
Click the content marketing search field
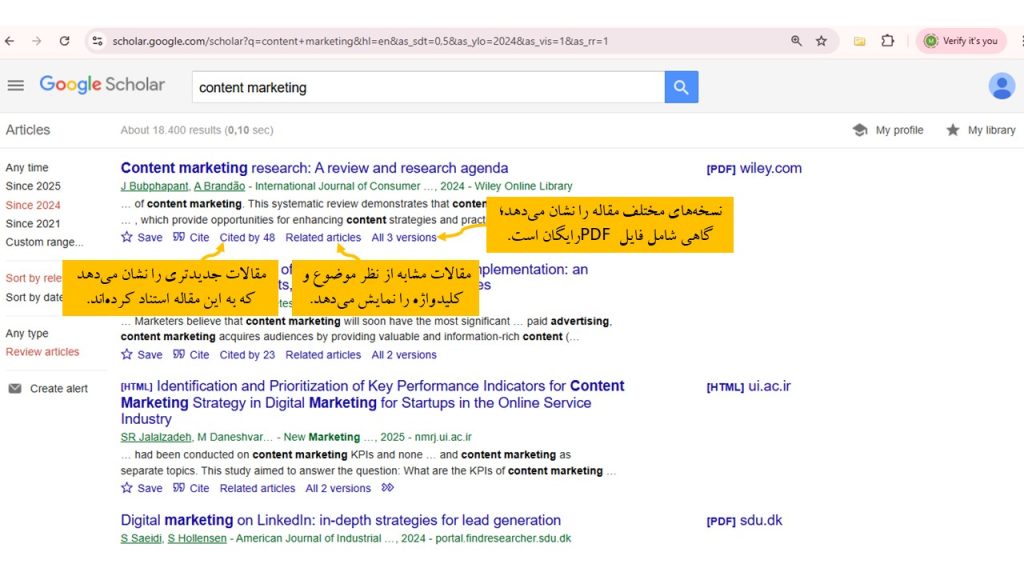[427, 87]
